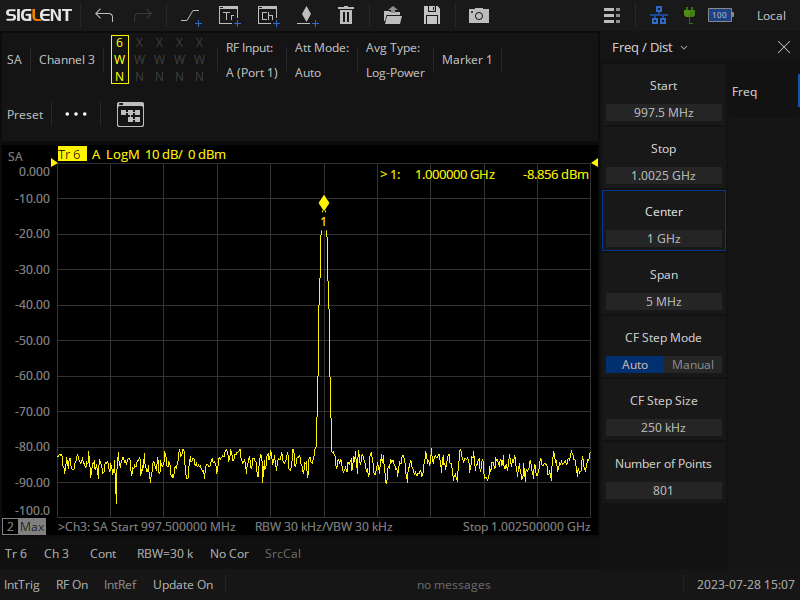Screen dimensions: 800x600
Task: Open the recall file folder icon
Action: click(x=392, y=15)
